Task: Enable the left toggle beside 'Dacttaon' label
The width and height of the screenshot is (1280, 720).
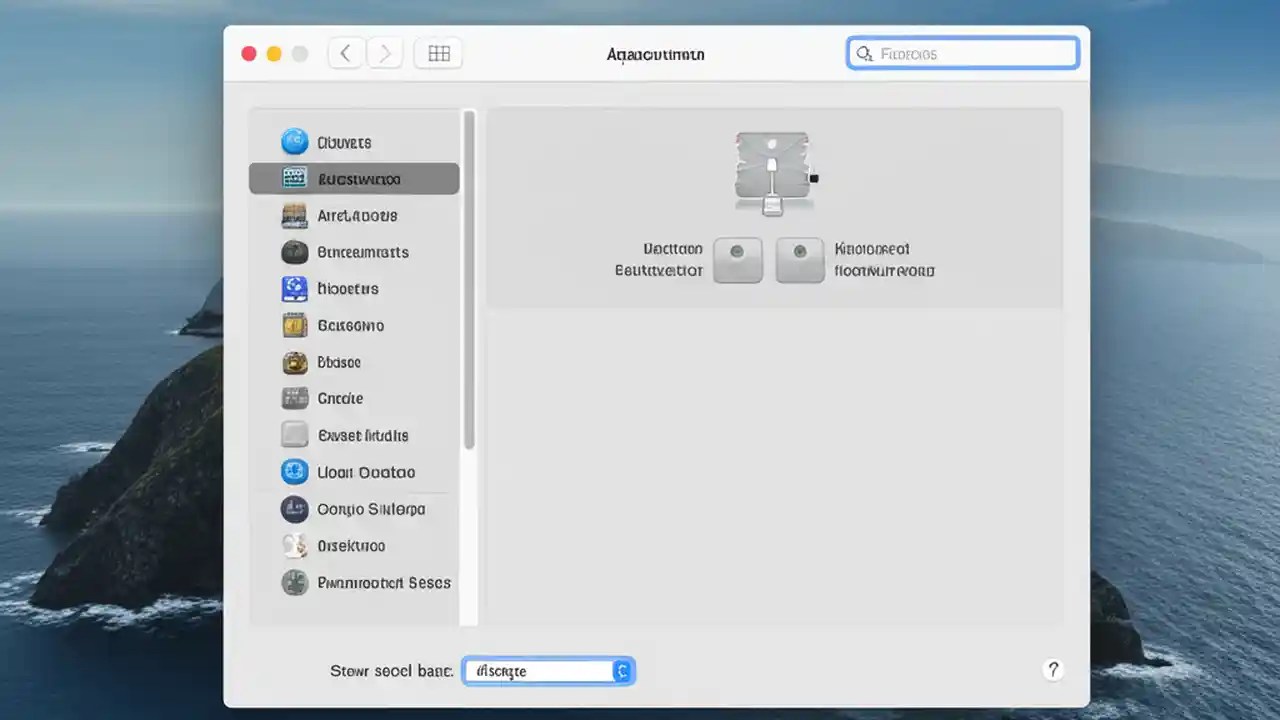Action: tap(738, 260)
